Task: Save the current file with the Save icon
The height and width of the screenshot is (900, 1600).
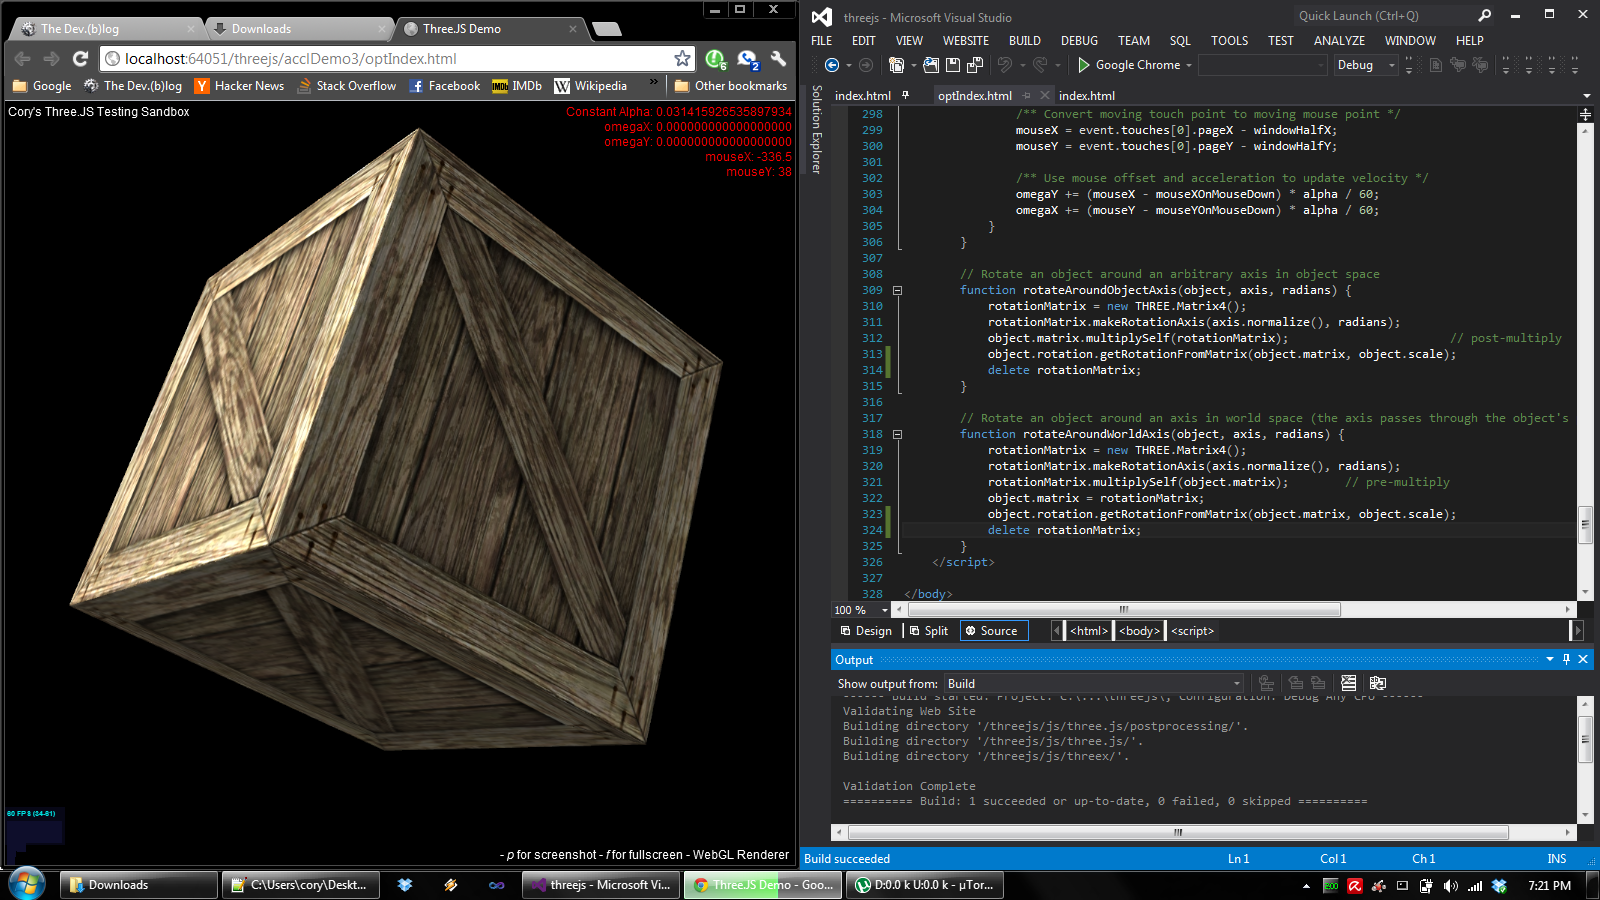Action: pyautogui.click(x=953, y=65)
